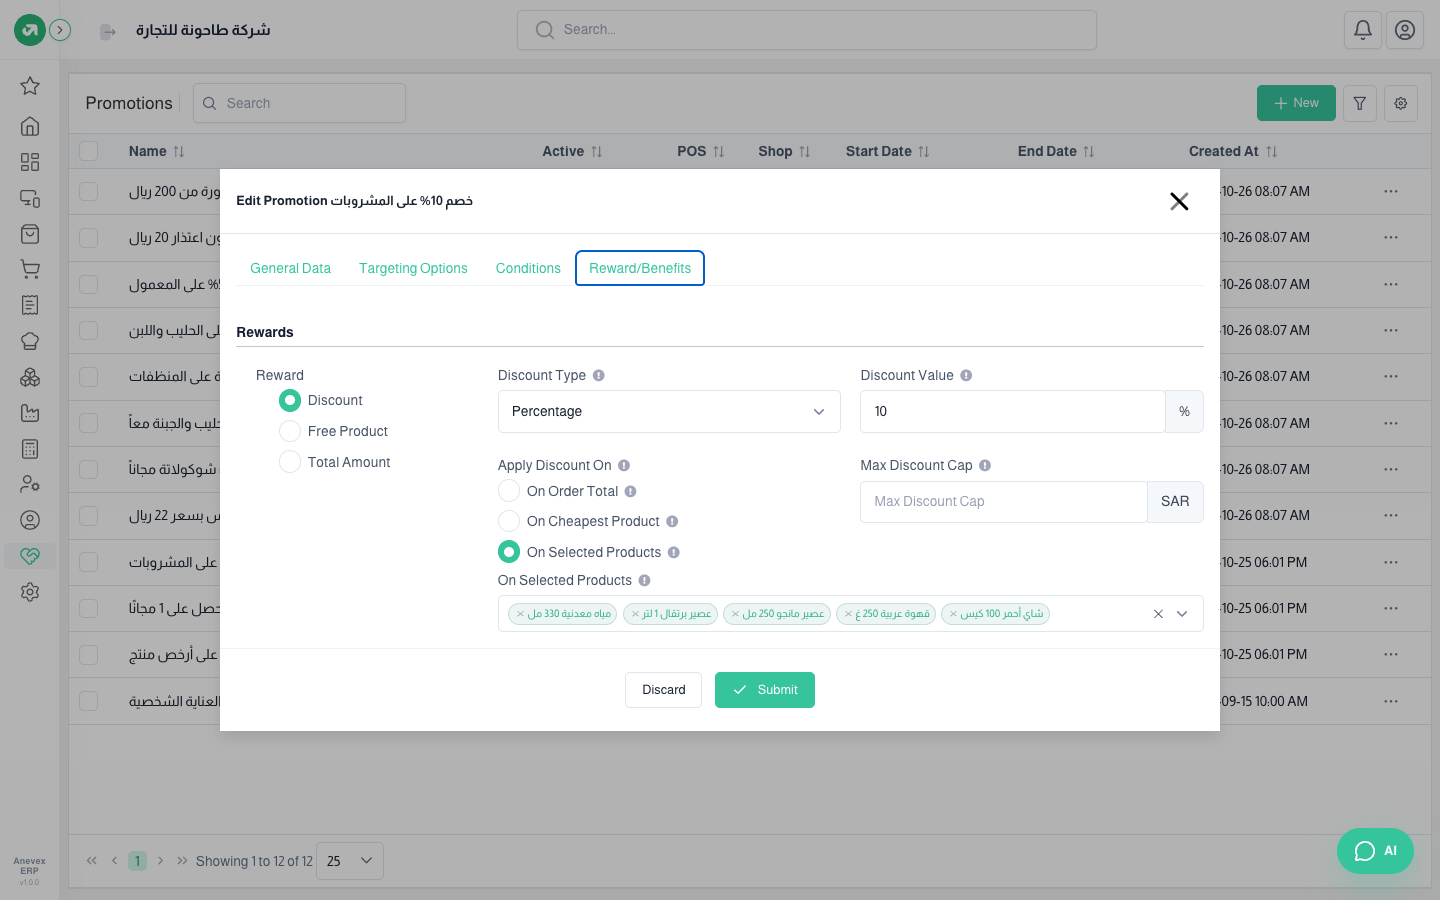Expand the On Selected Products list chevron
1440x900 pixels.
(x=1182, y=614)
